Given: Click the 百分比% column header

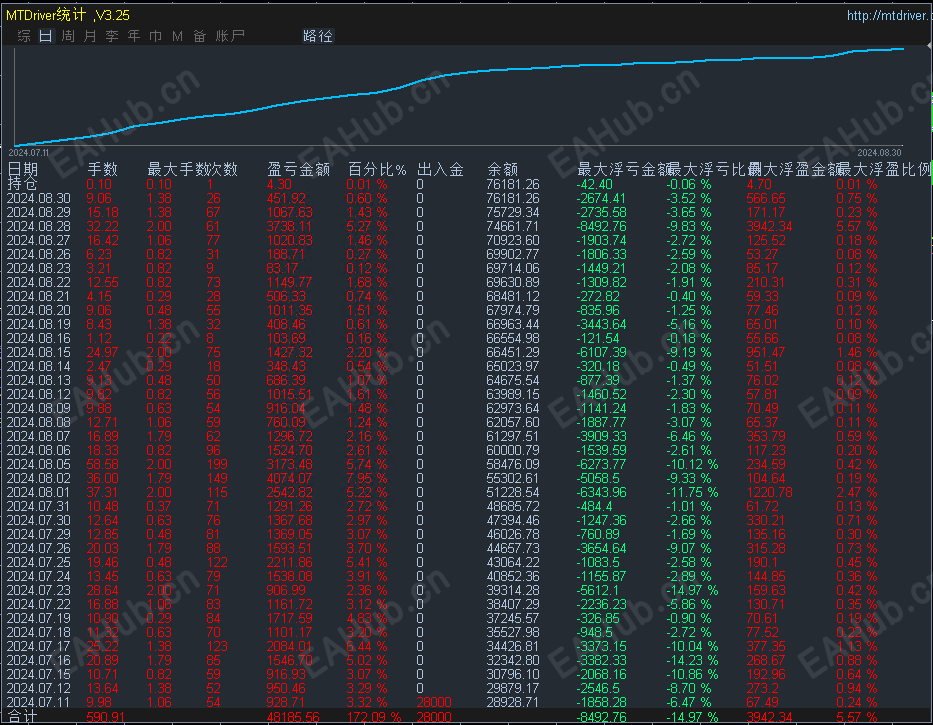Looking at the screenshot, I should click(x=377, y=170).
